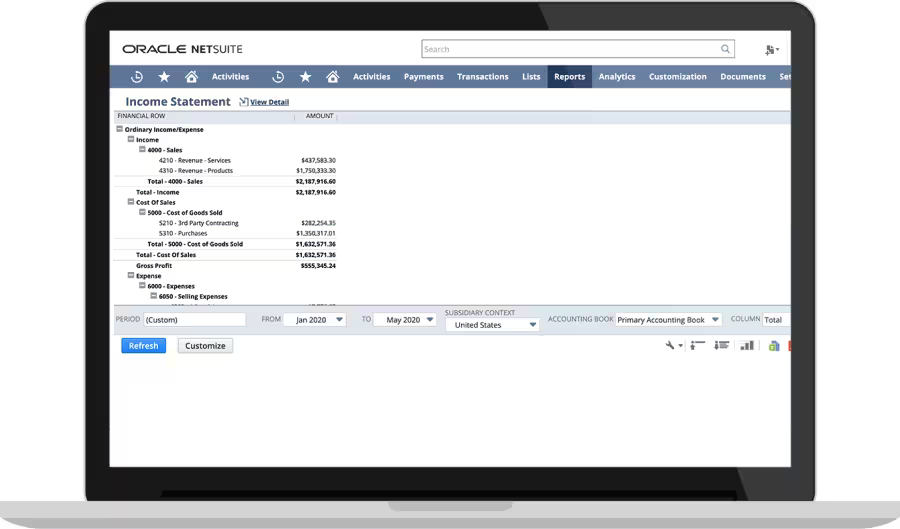Collapse the Cost Of Sales section

click(131, 202)
